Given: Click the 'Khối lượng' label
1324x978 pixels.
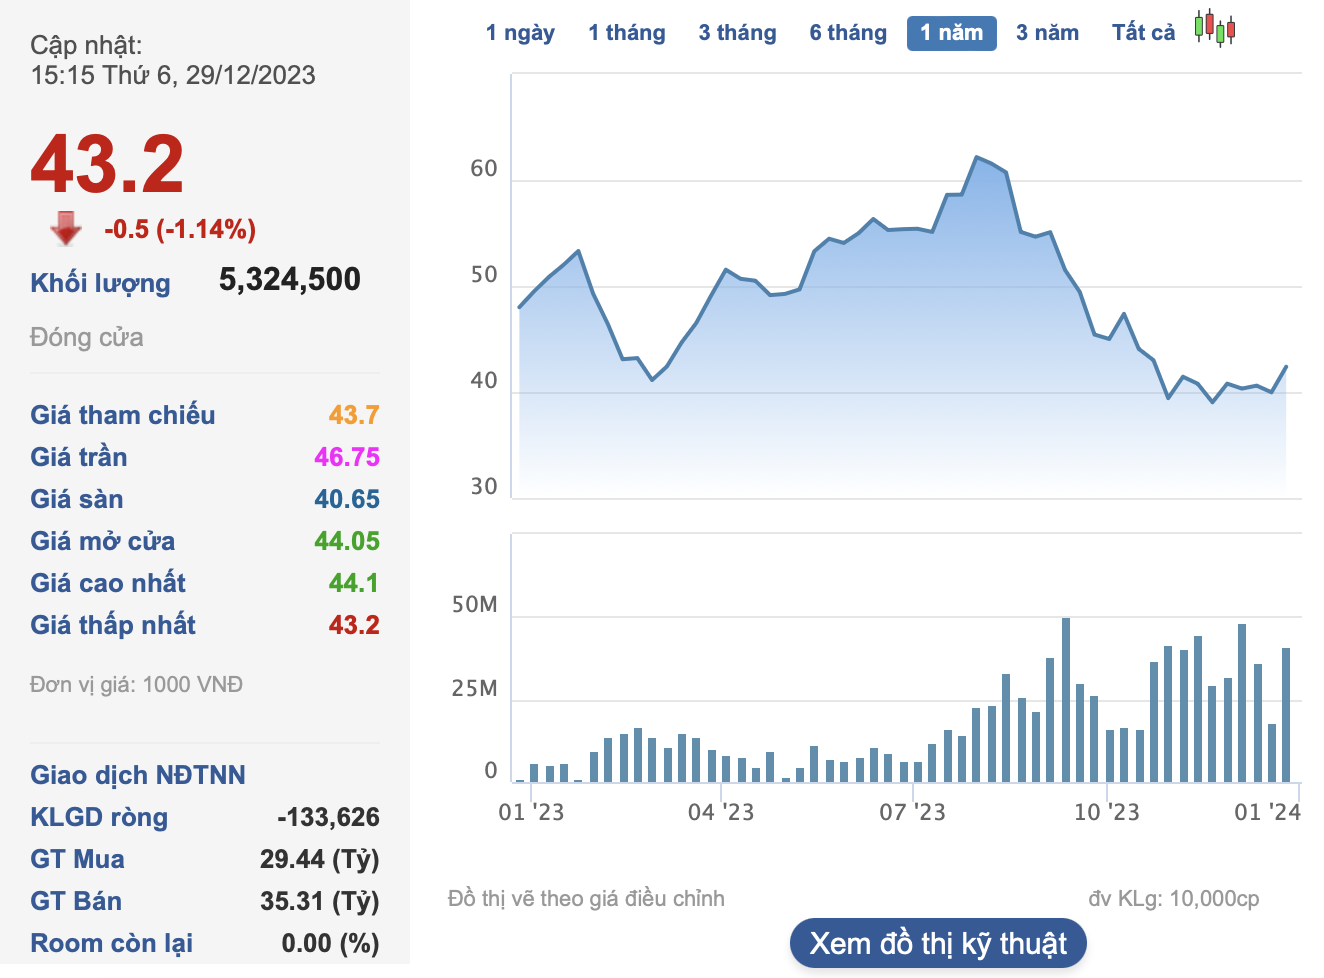Looking at the screenshot, I should (100, 283).
